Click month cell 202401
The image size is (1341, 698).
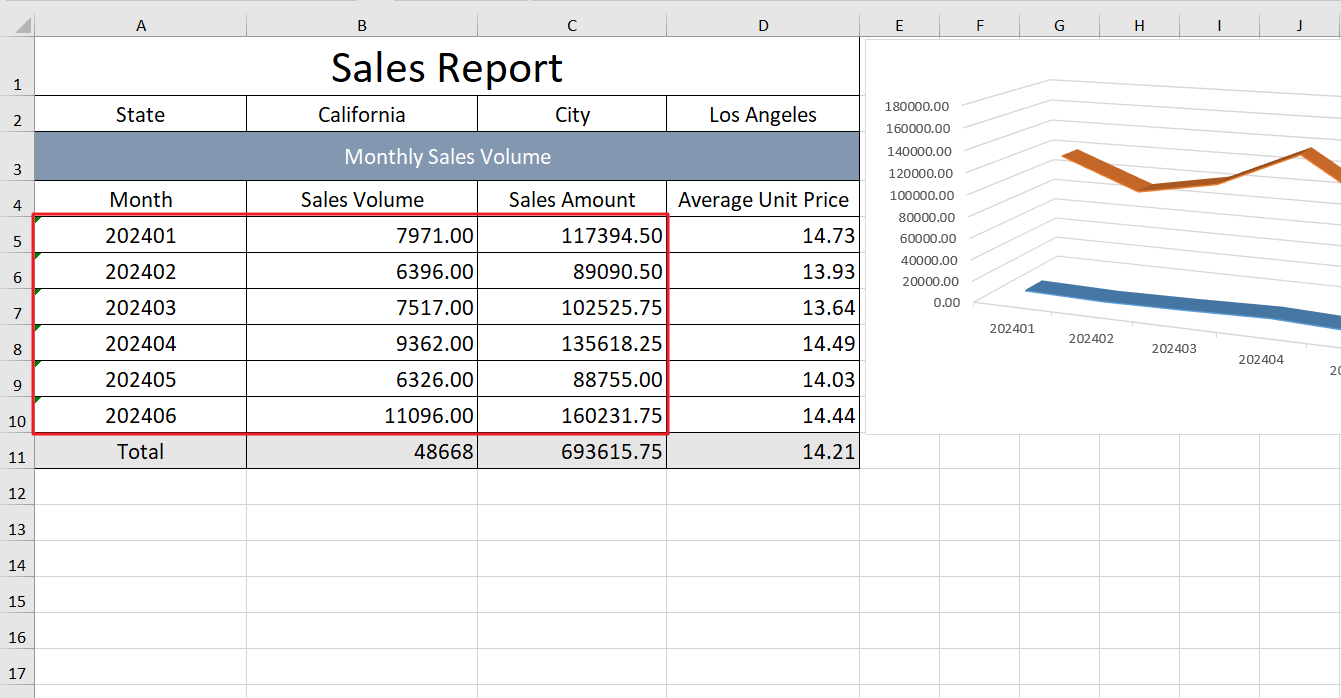[140, 236]
